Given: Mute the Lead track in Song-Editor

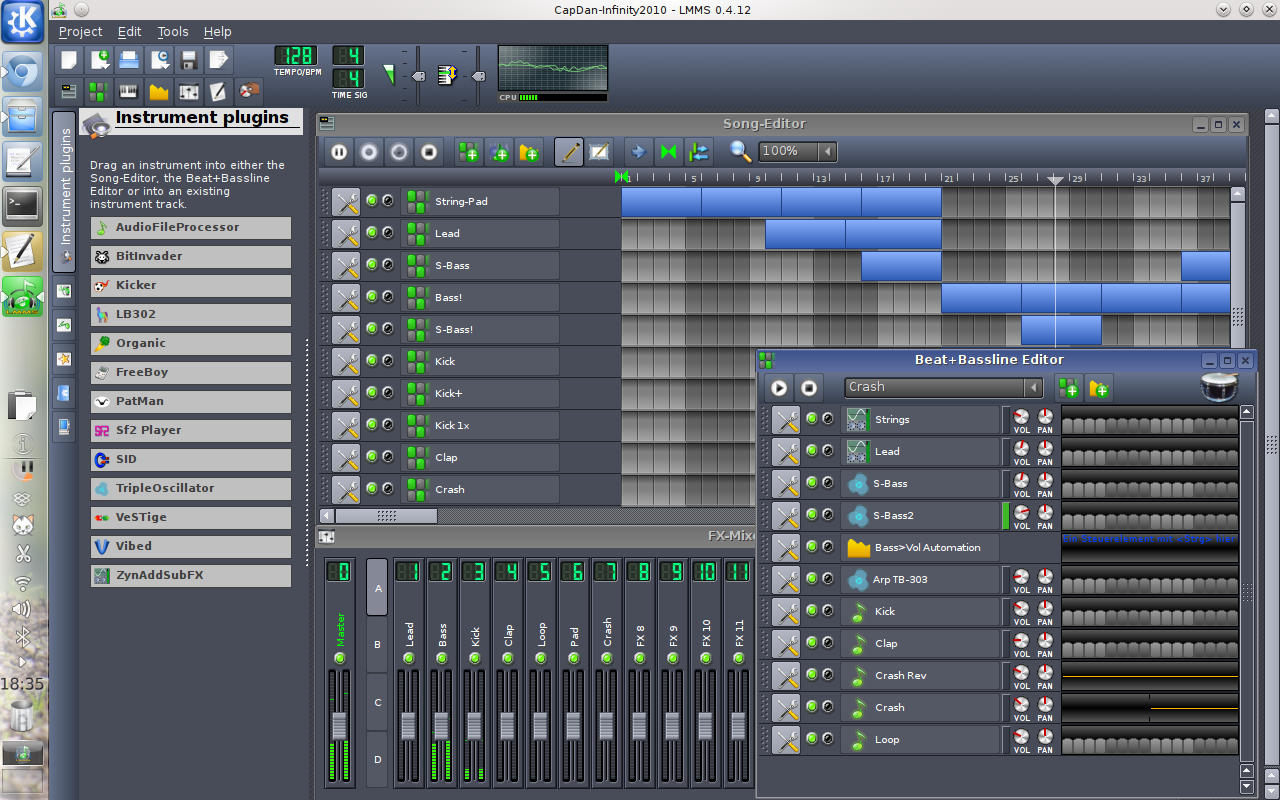Looking at the screenshot, I should 372,233.
